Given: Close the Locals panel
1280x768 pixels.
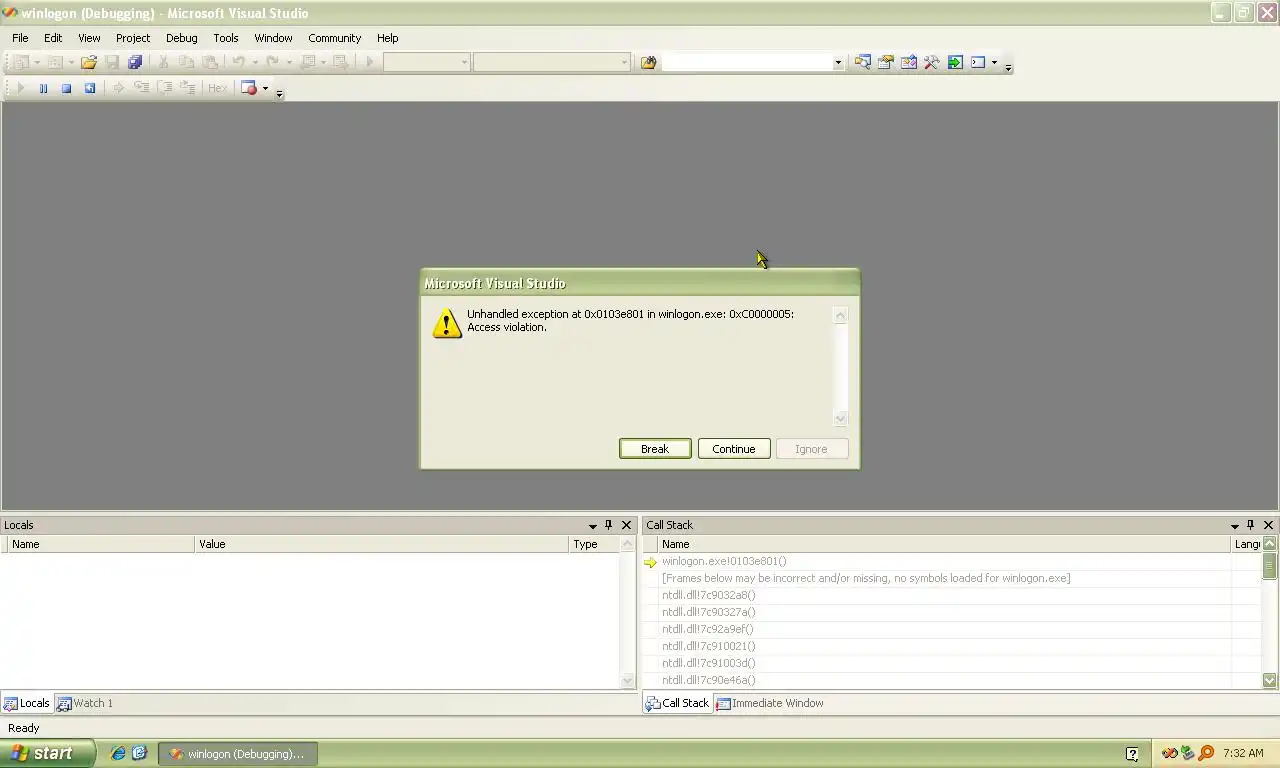Looking at the screenshot, I should pyautogui.click(x=627, y=525).
